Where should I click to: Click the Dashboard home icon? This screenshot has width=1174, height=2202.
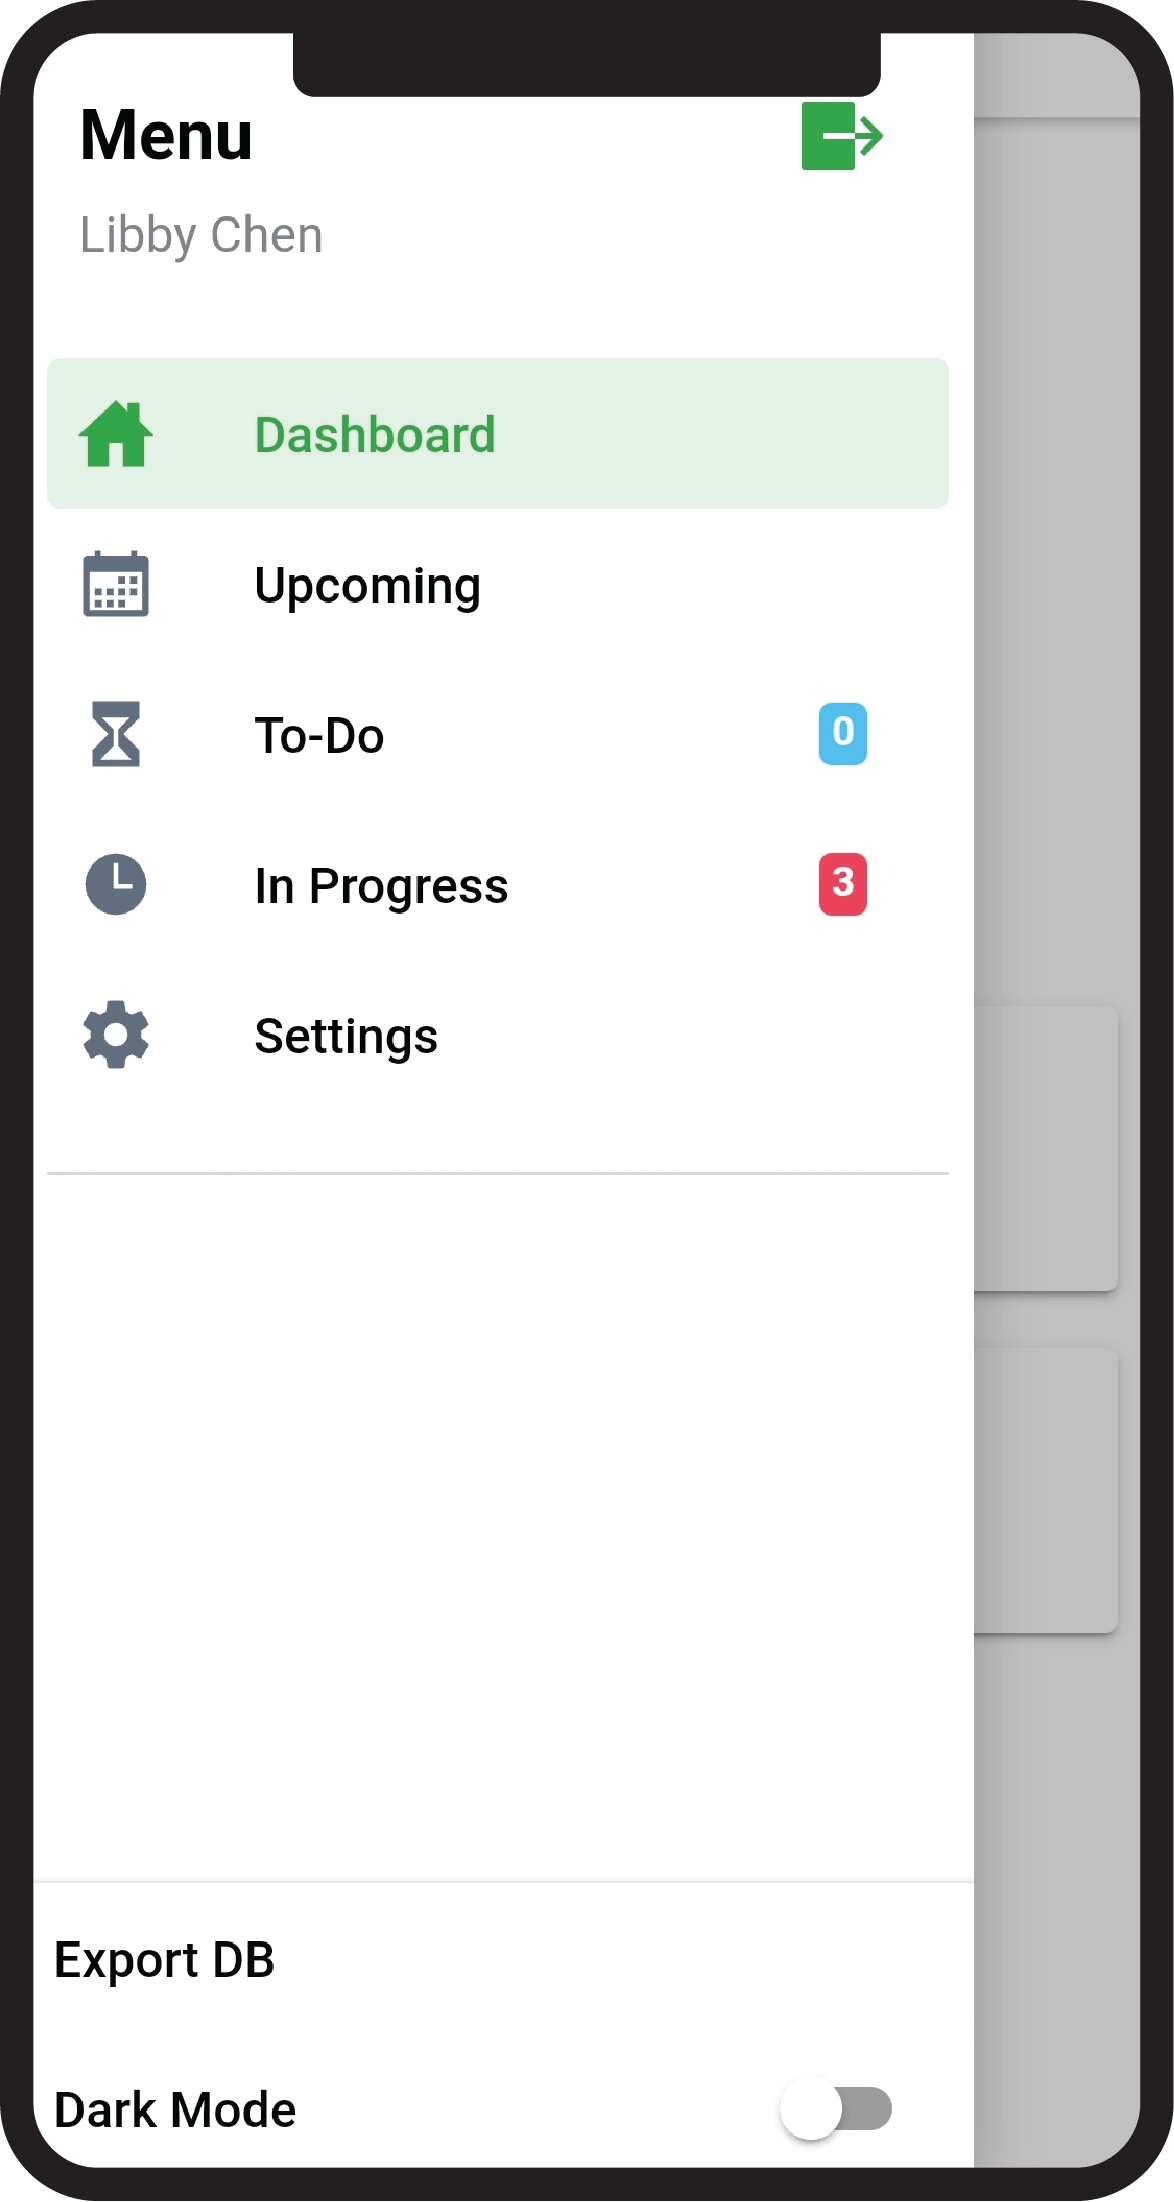(116, 434)
